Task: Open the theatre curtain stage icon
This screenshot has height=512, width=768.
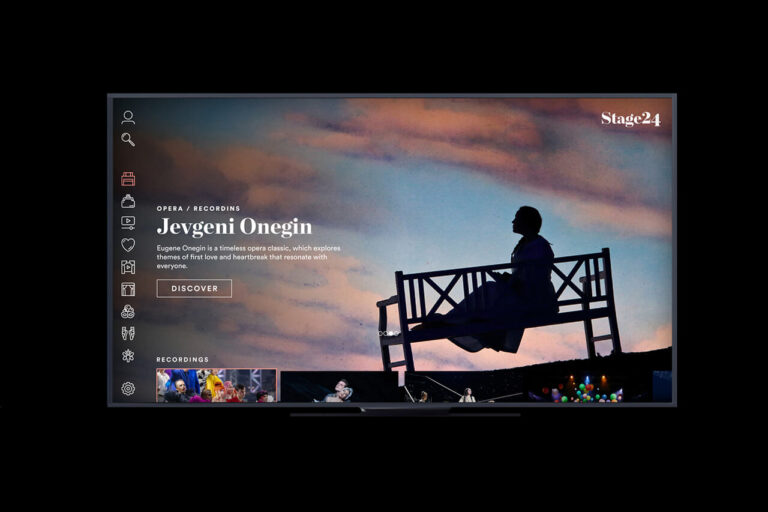Action: 128,289
